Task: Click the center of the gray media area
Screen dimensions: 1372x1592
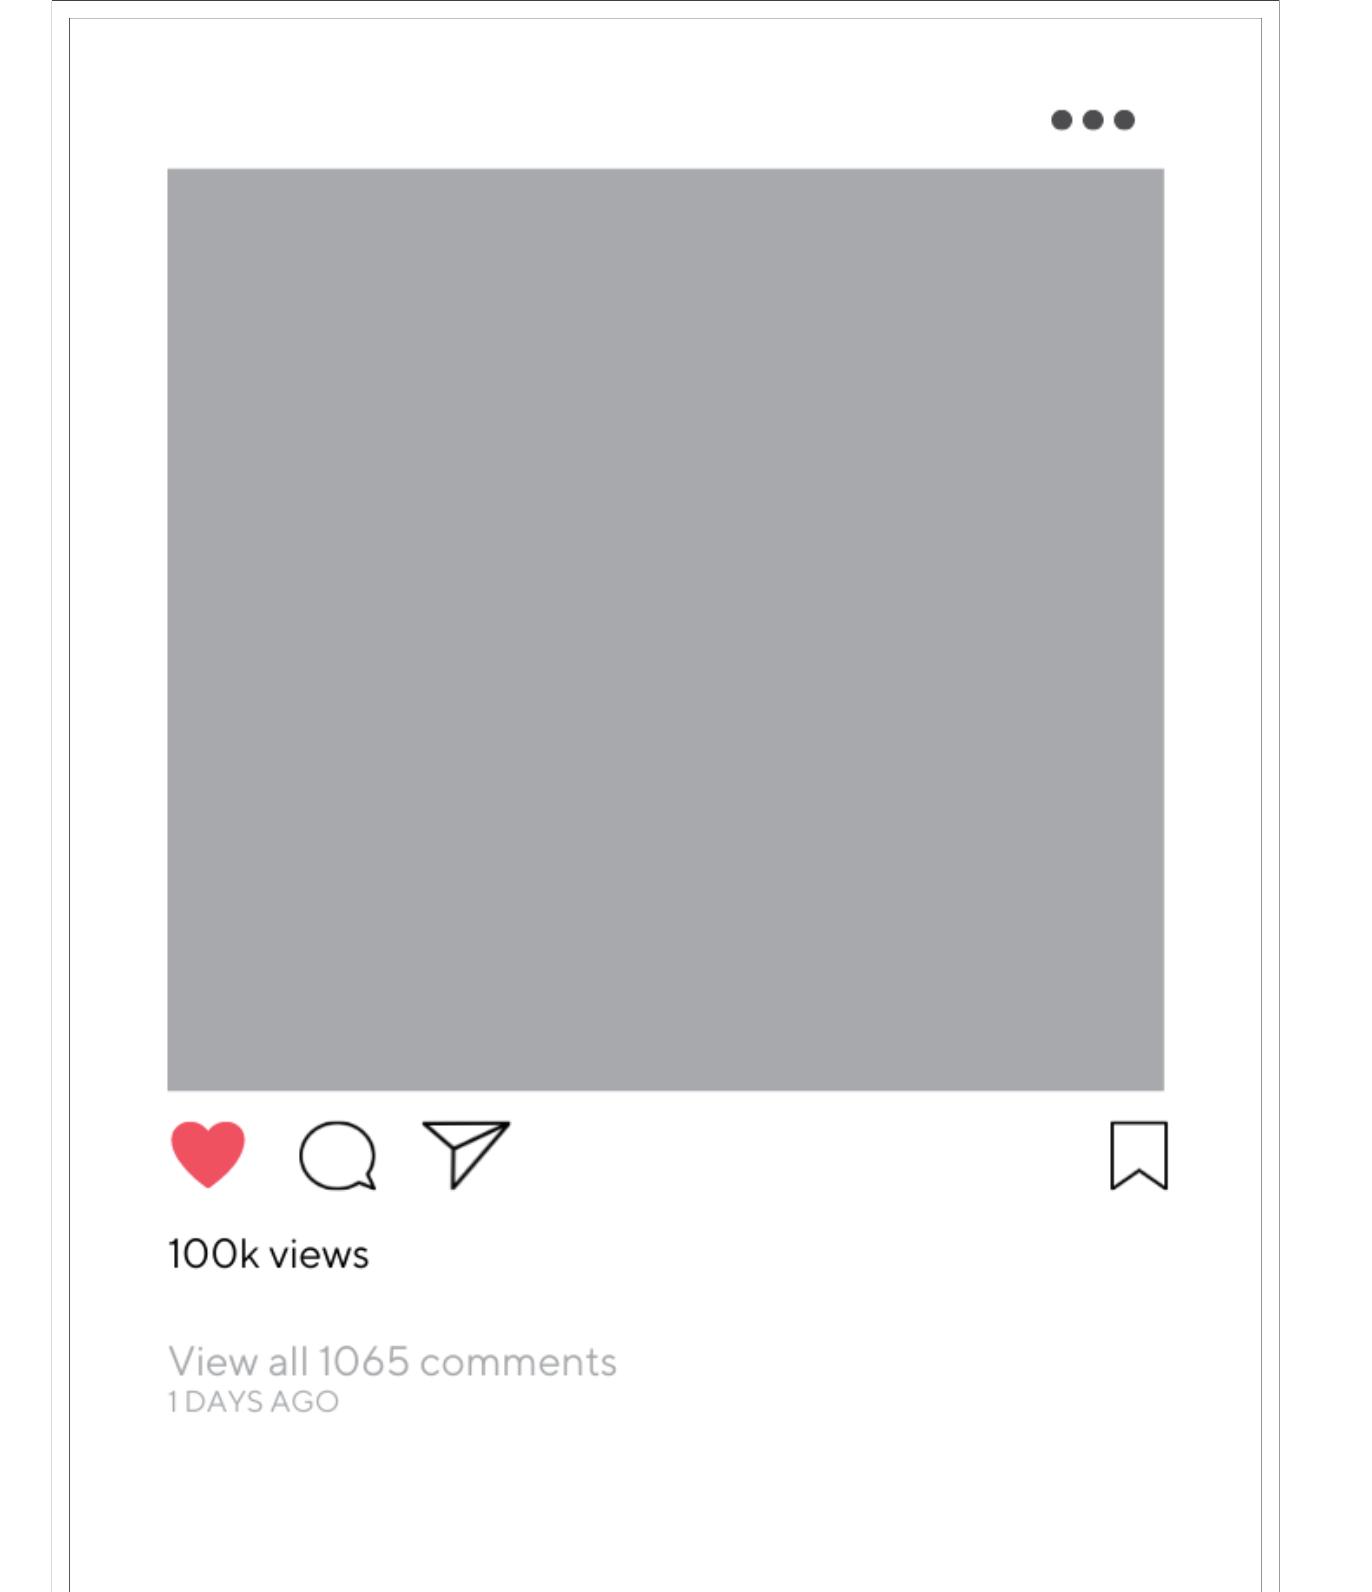Action: (x=665, y=629)
